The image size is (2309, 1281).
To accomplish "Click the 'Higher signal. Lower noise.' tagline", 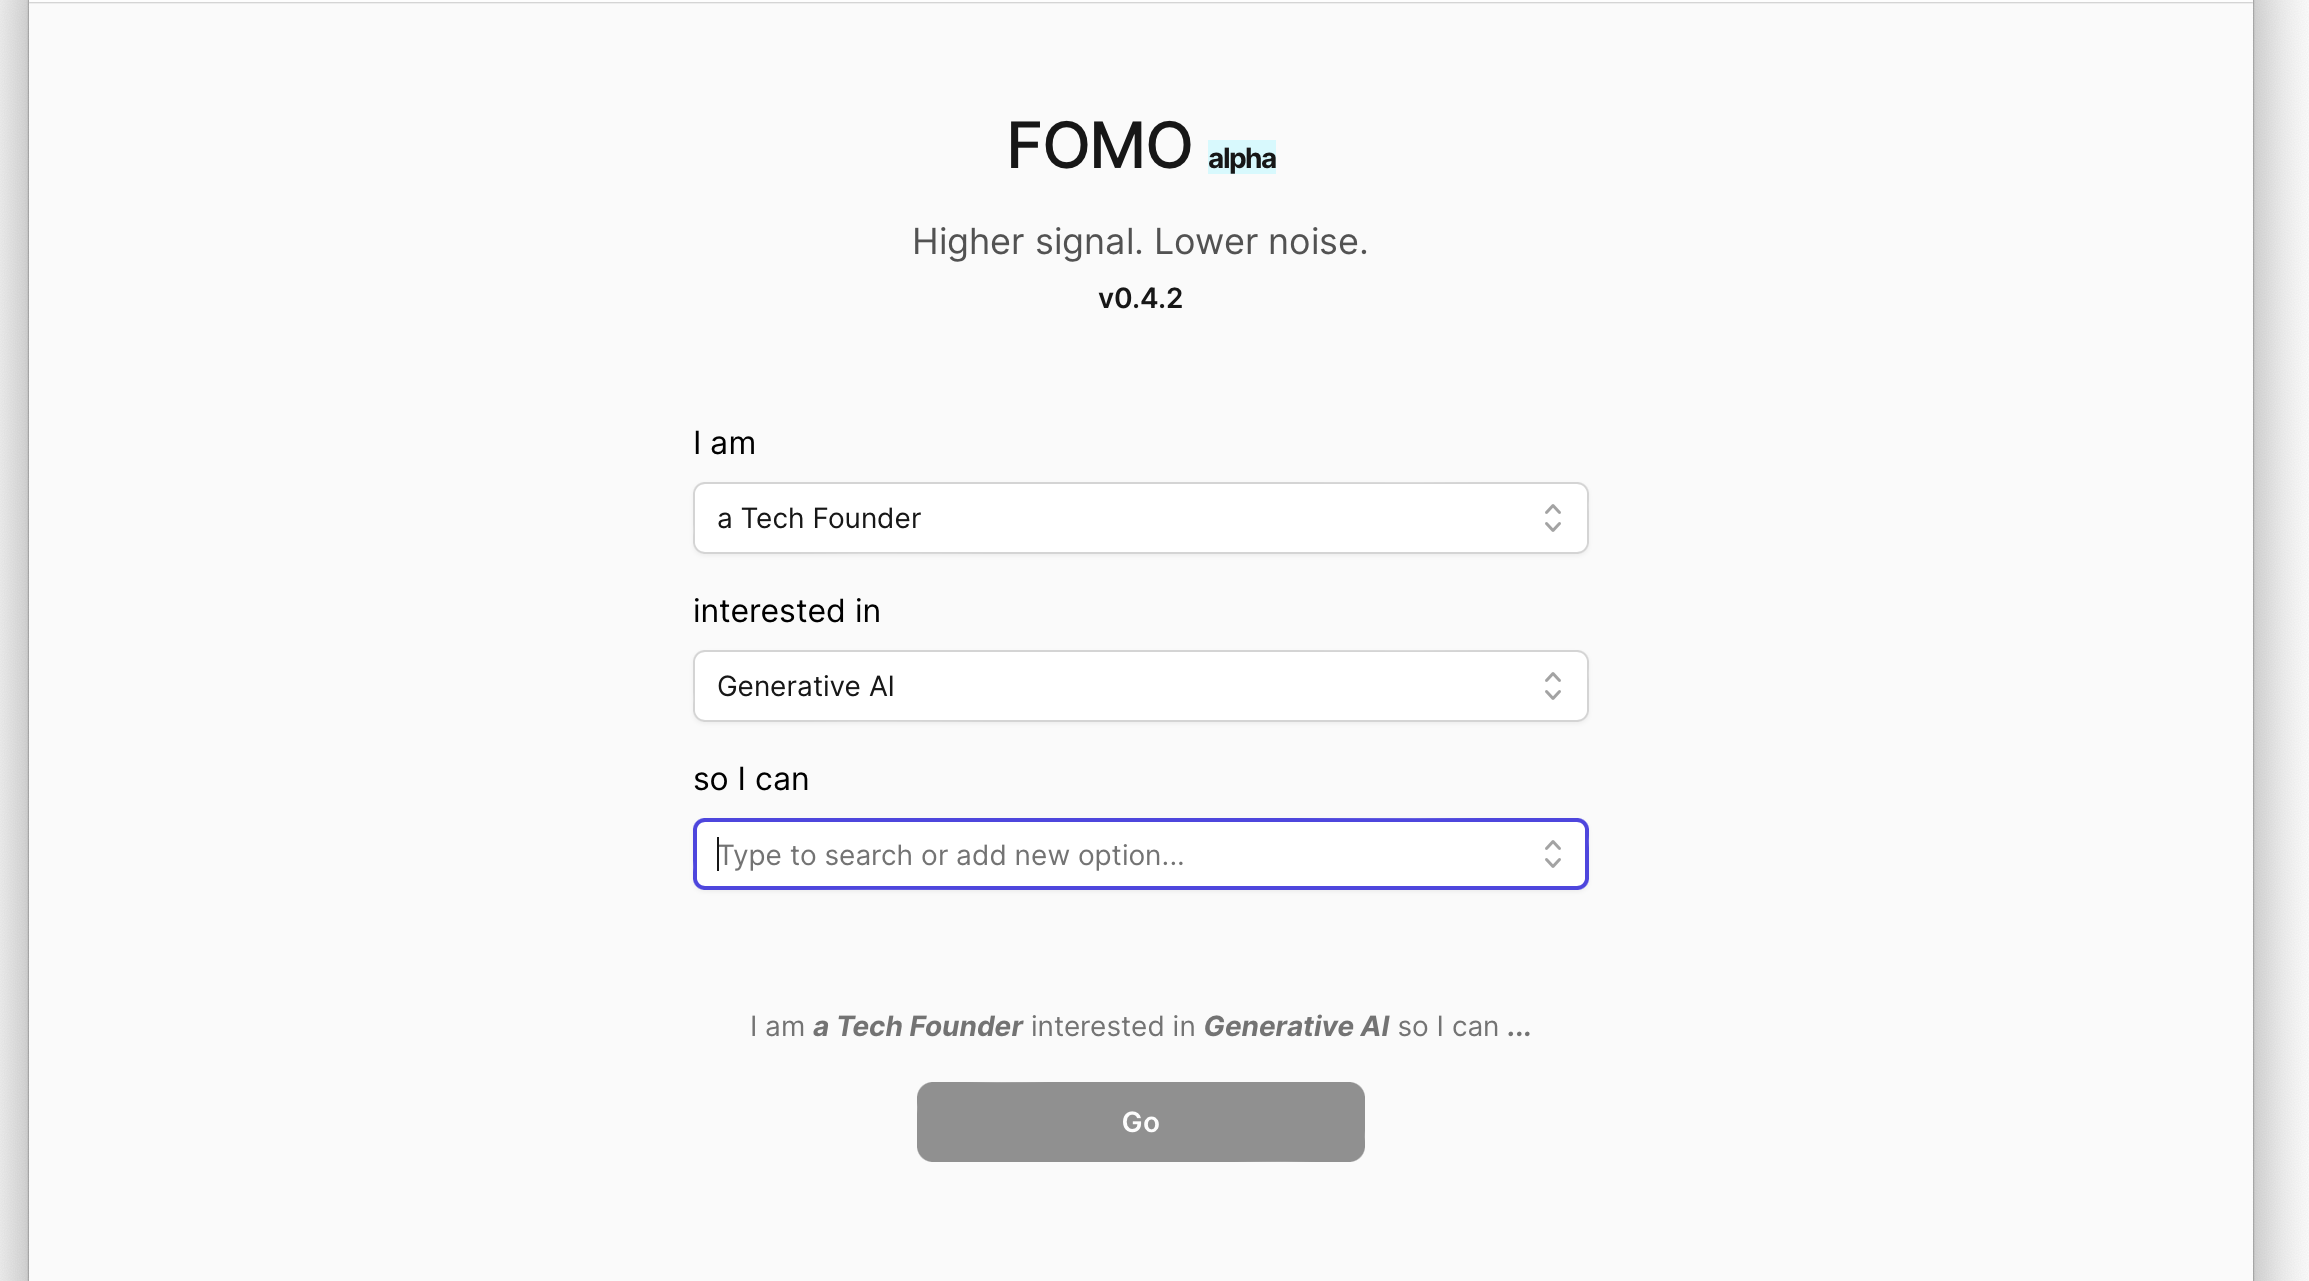I will coord(1140,241).
